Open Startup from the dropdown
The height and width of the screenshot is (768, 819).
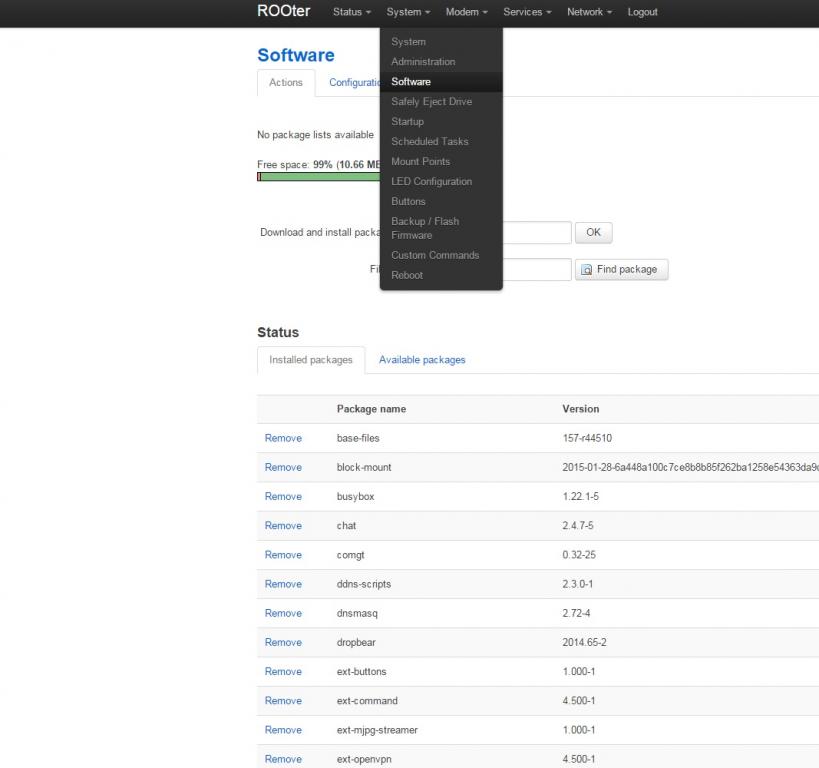tap(441, 121)
